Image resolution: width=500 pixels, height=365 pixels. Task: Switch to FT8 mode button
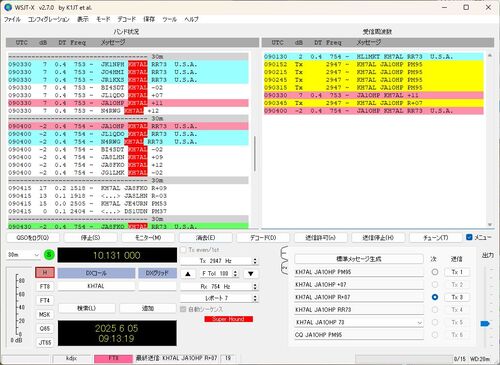(45, 286)
